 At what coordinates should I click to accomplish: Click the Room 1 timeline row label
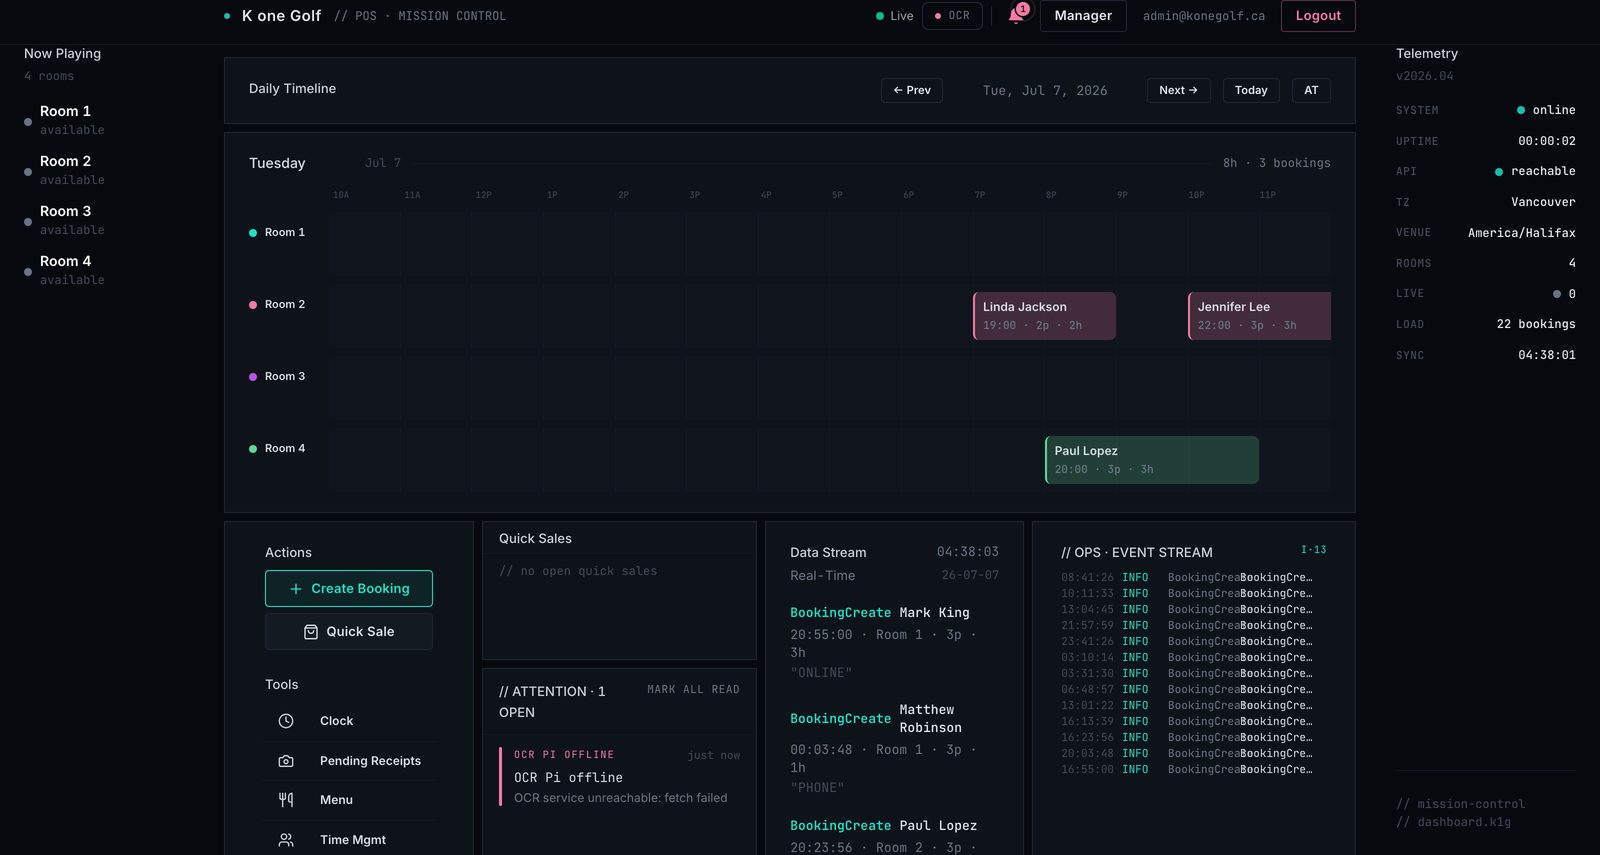click(x=278, y=232)
